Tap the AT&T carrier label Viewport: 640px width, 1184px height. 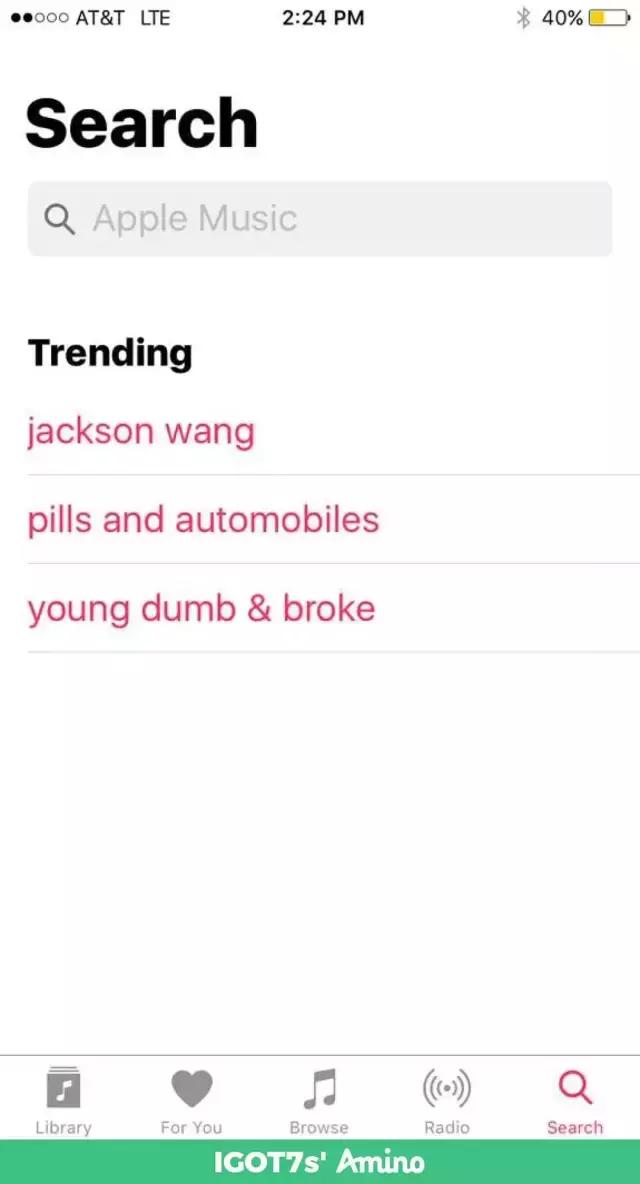pyautogui.click(x=100, y=18)
